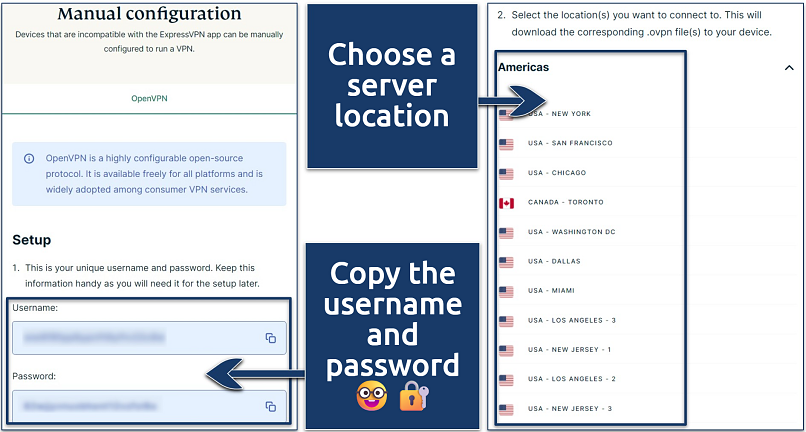Click the Canadian flag beside Toronto
Viewport: 806px width, 432px height.
tap(506, 204)
